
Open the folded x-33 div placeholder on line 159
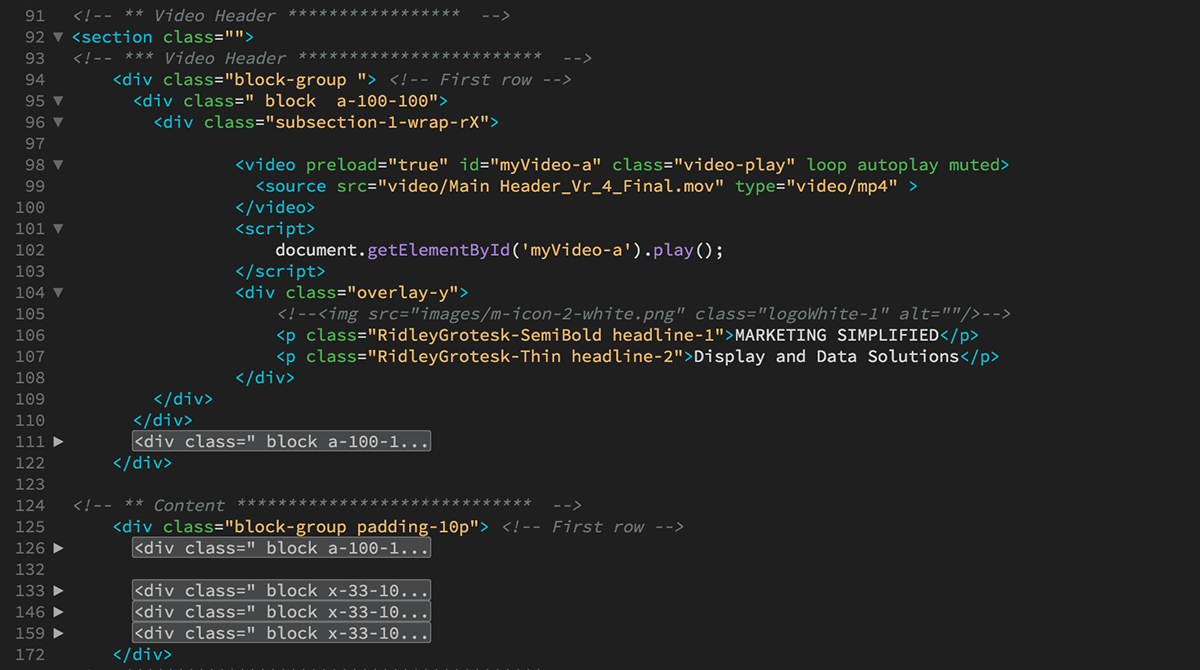[282, 633]
